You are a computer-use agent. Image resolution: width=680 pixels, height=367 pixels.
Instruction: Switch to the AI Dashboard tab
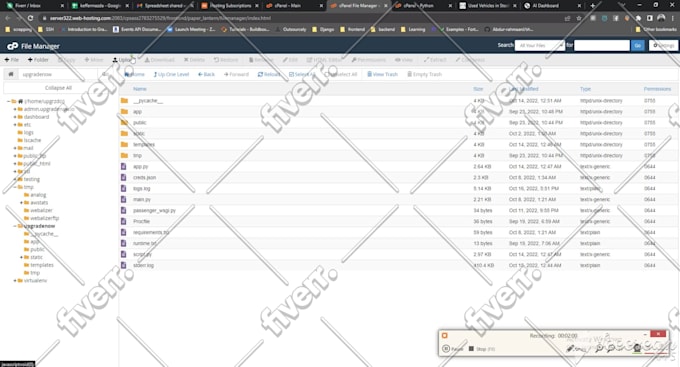pyautogui.click(x=551, y=6)
